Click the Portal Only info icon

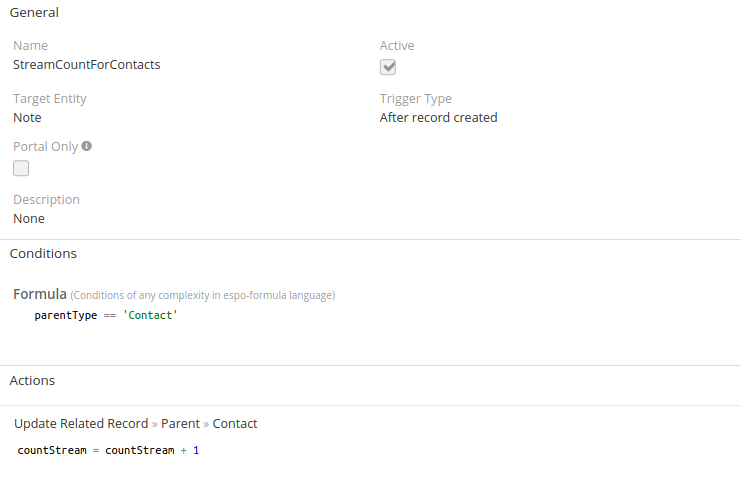click(x=86, y=146)
